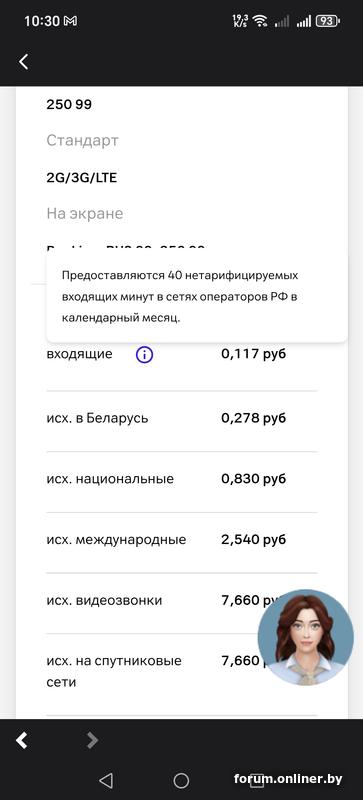Tap Android home circle navigation button
Image resolution: width=363 pixels, height=800 pixels.
pyautogui.click(x=181, y=780)
